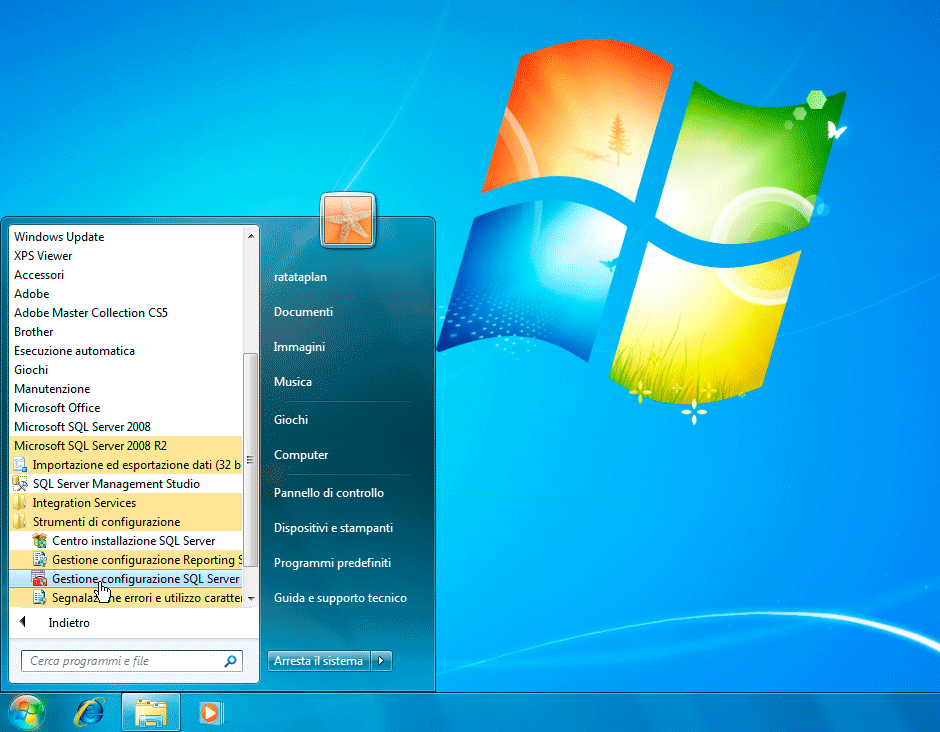Click the Centro installazione SQL Server icon
Screen dimensions: 940x732
pos(40,541)
